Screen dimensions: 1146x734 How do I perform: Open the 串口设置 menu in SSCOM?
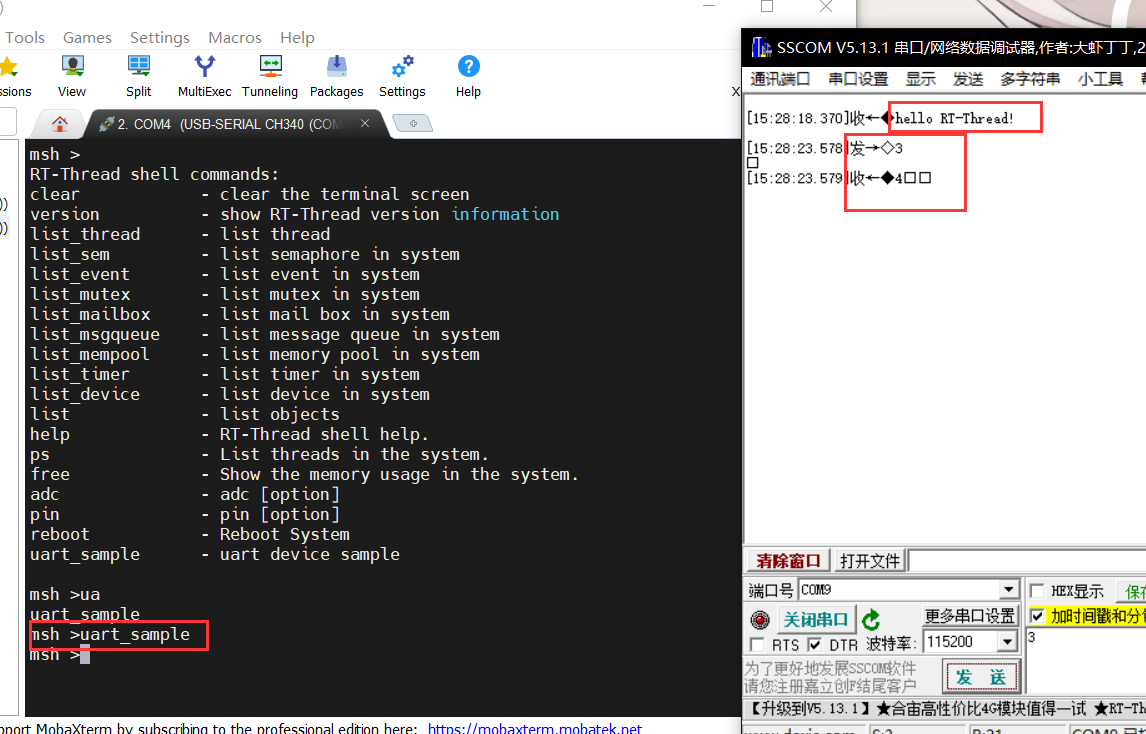click(858, 79)
